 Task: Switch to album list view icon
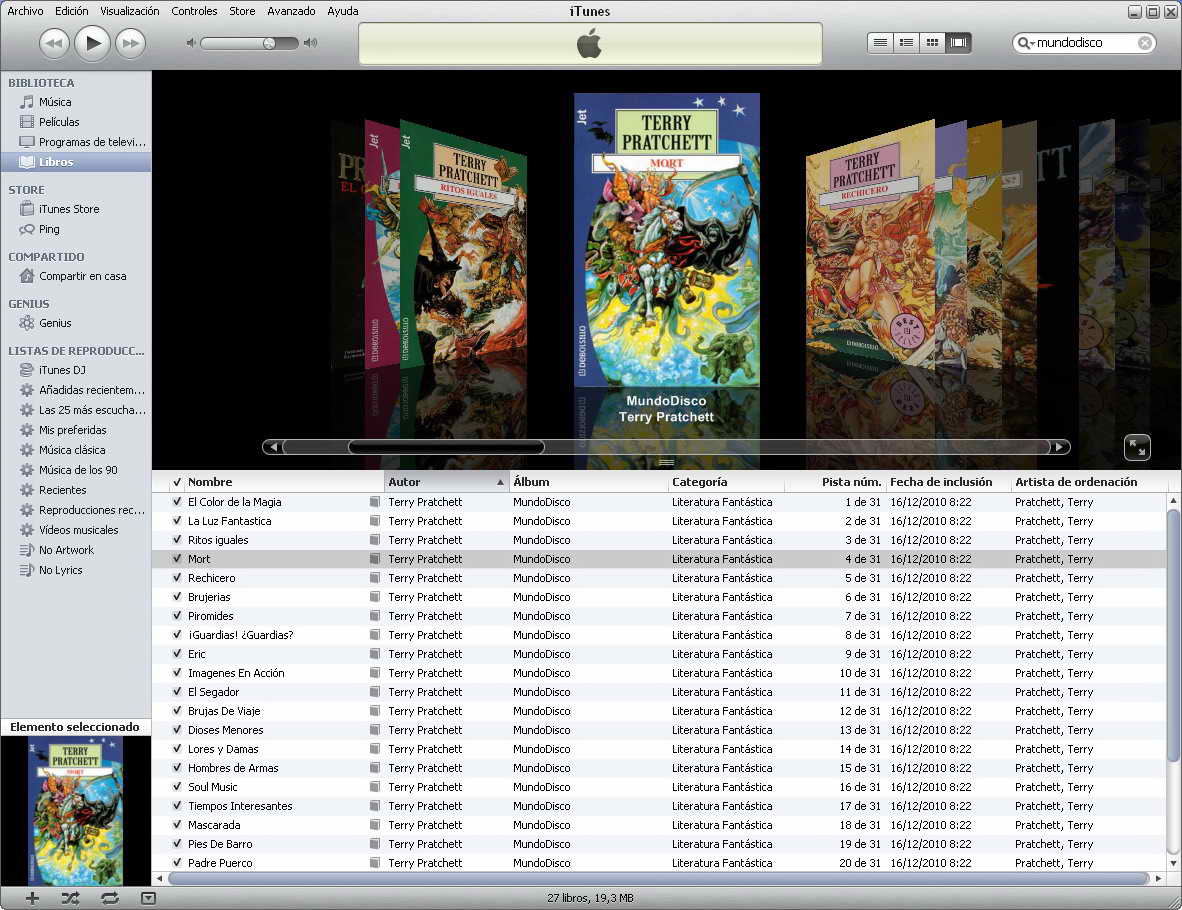click(906, 43)
